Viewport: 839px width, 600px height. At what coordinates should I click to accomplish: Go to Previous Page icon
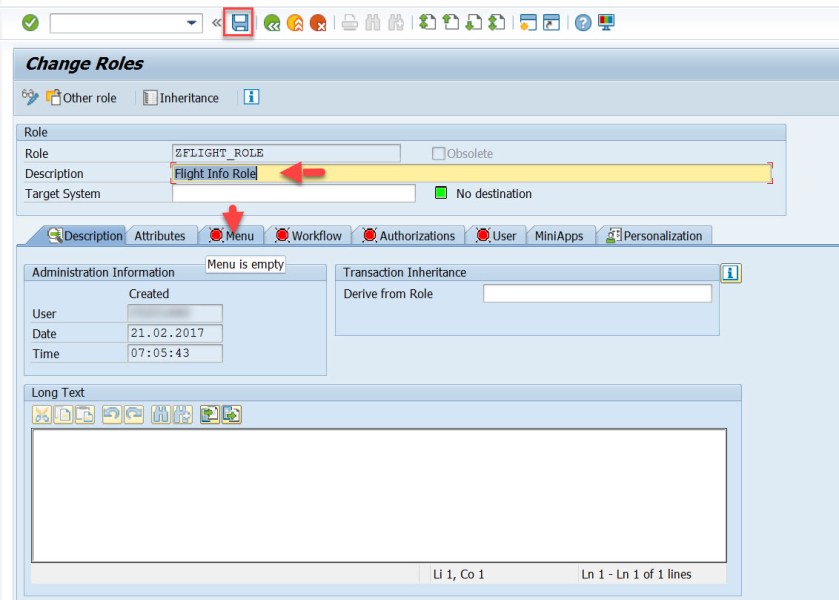coord(451,22)
